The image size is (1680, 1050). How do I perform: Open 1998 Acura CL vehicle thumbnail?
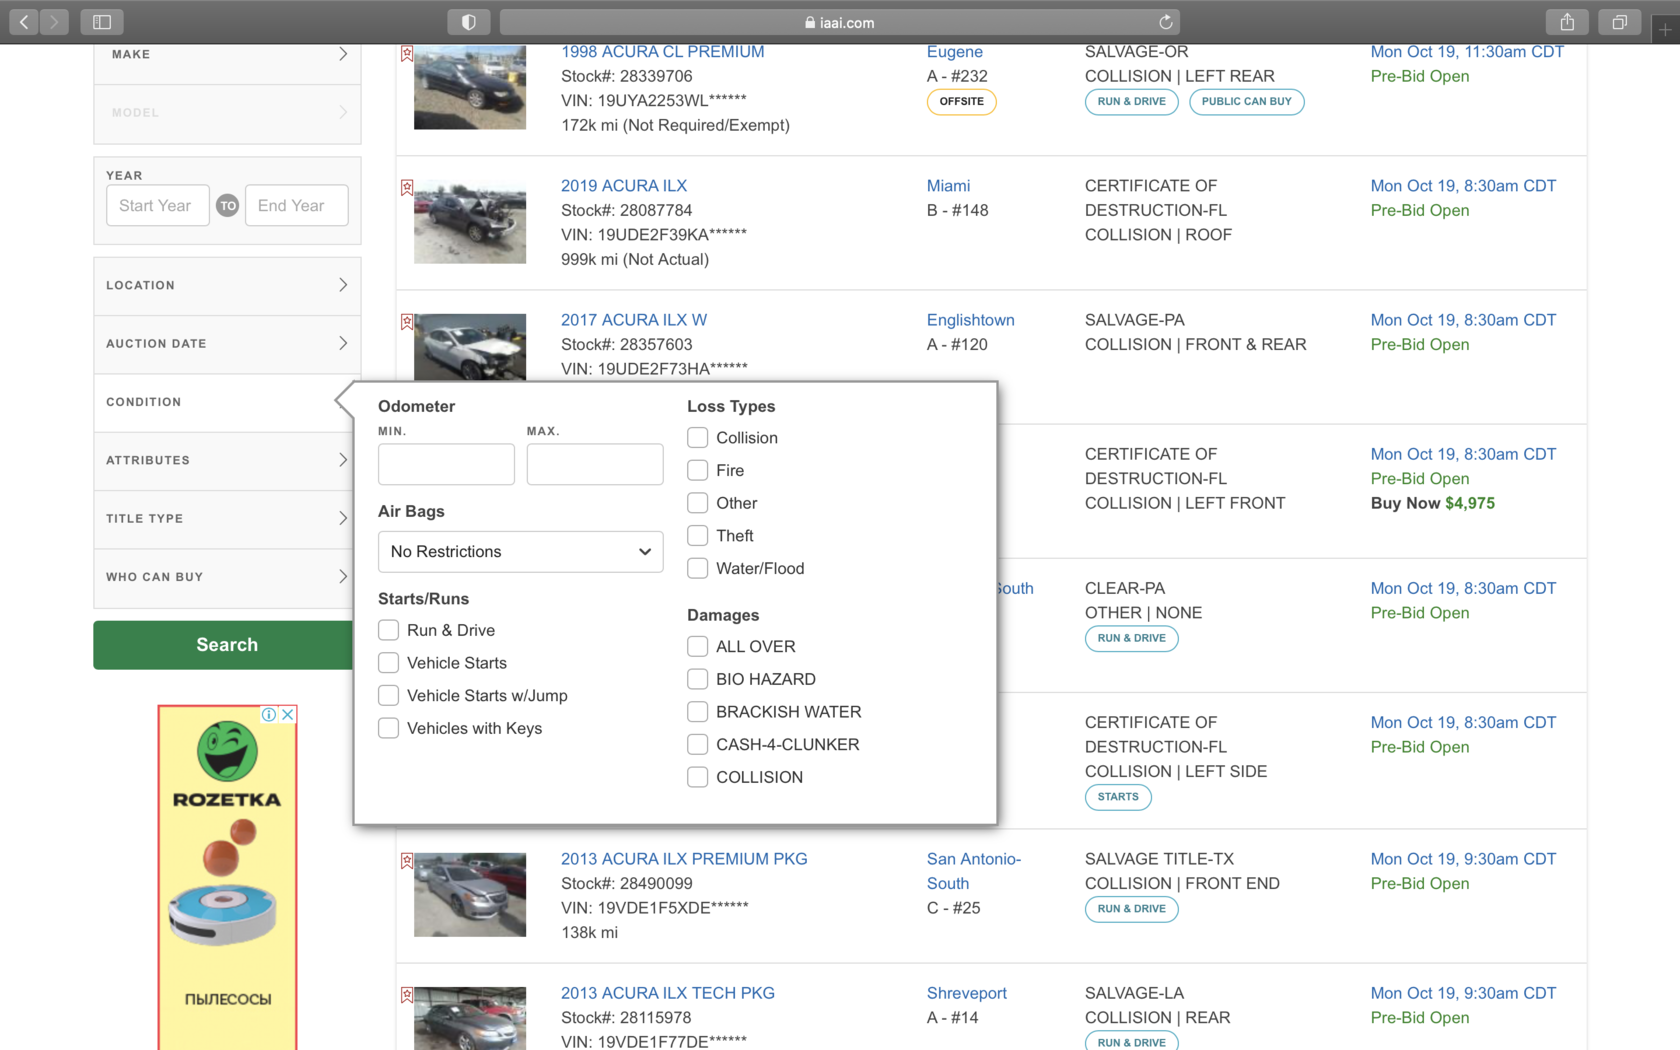coord(470,87)
